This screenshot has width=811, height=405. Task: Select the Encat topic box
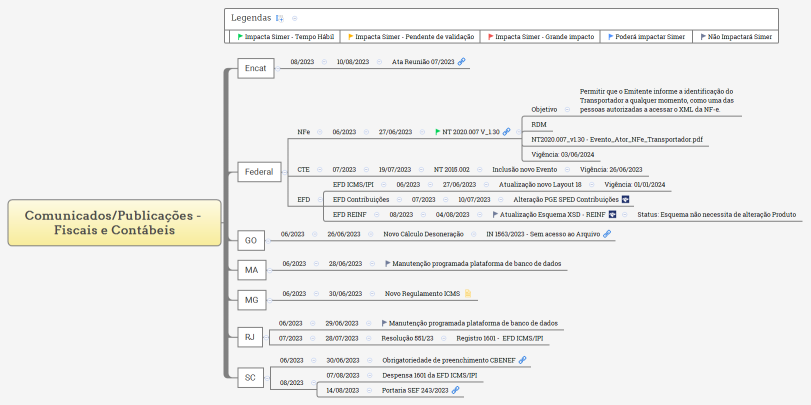click(256, 68)
